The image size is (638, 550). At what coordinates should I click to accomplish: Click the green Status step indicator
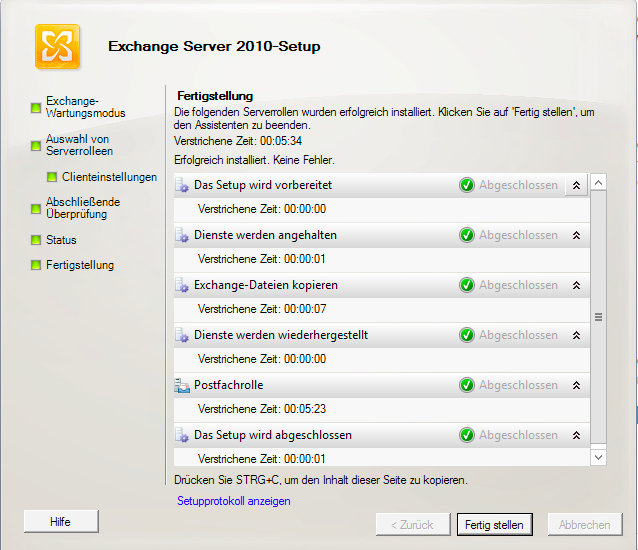tap(36, 240)
